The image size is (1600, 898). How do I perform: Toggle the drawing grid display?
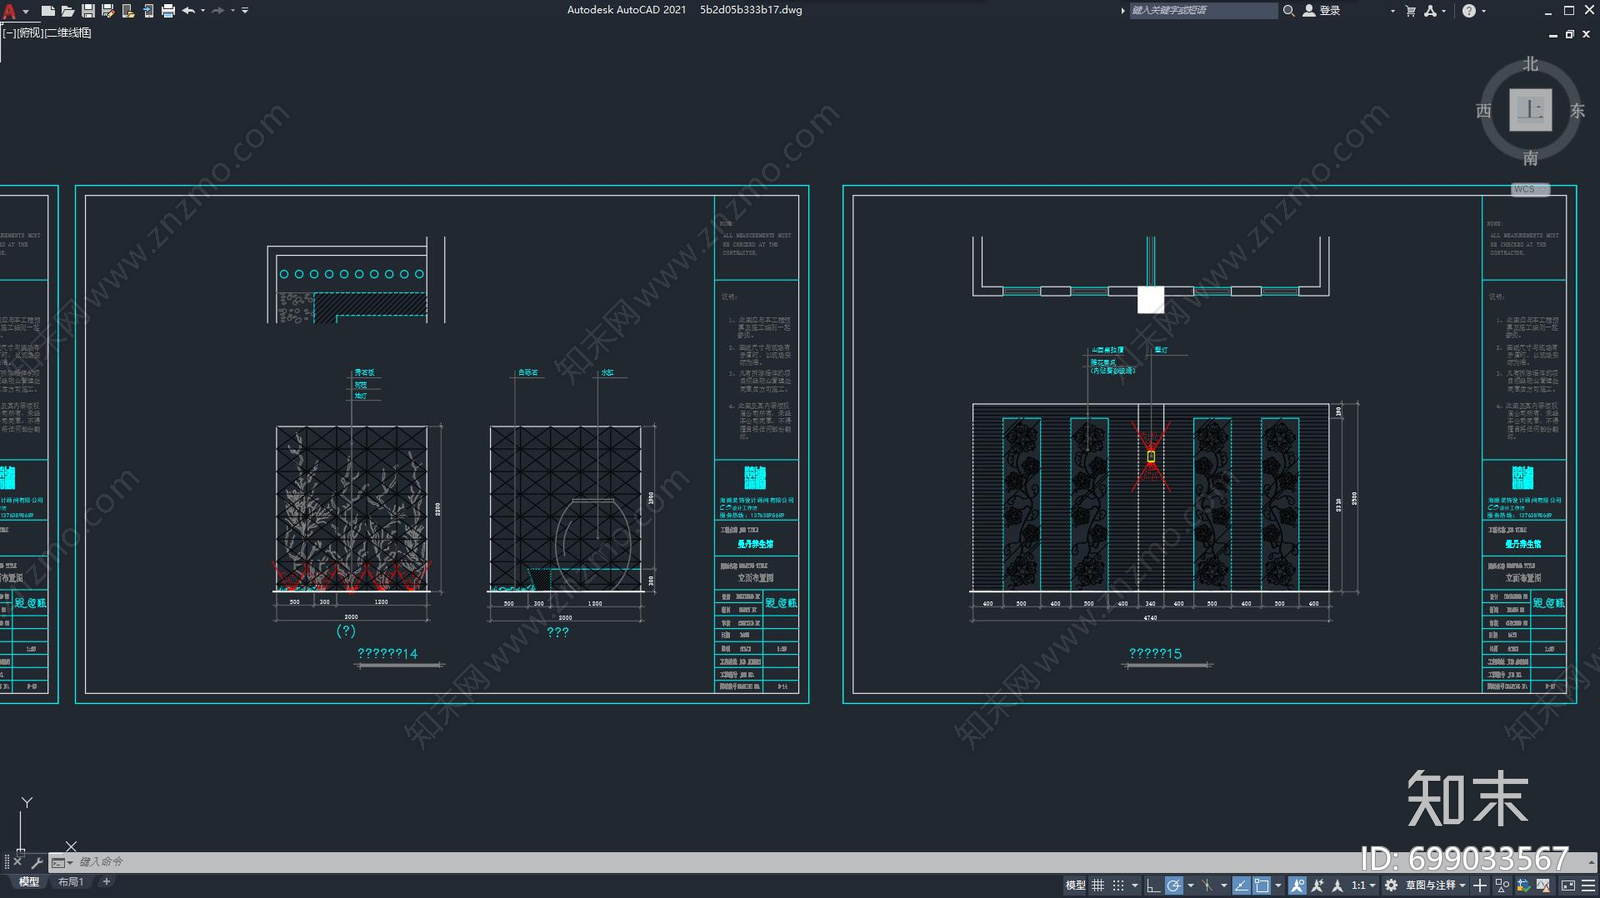coord(1098,885)
